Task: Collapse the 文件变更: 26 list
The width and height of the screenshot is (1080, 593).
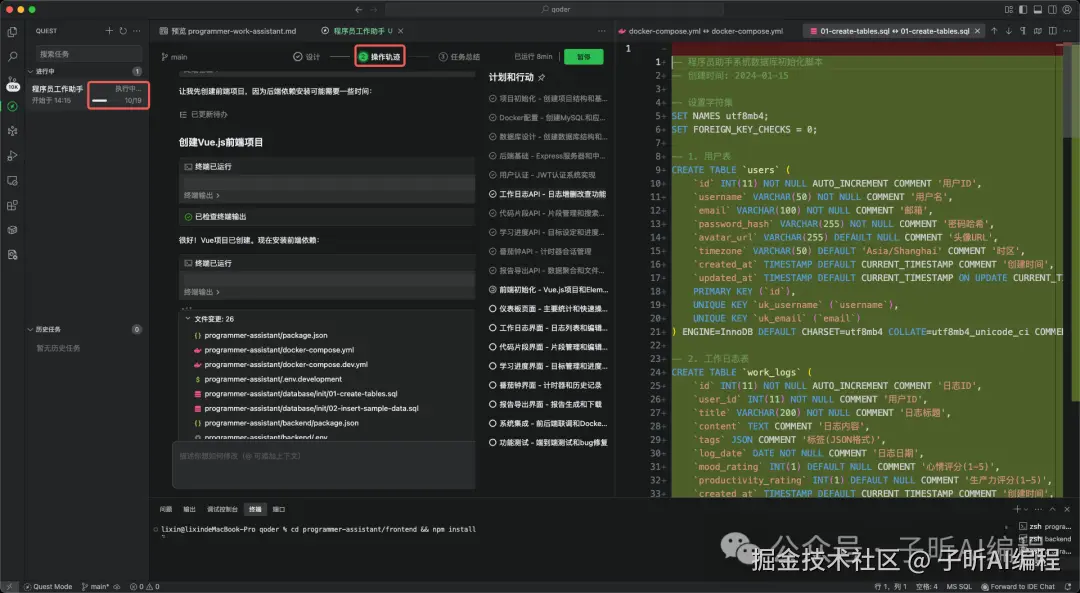Action: pyautogui.click(x=187, y=319)
